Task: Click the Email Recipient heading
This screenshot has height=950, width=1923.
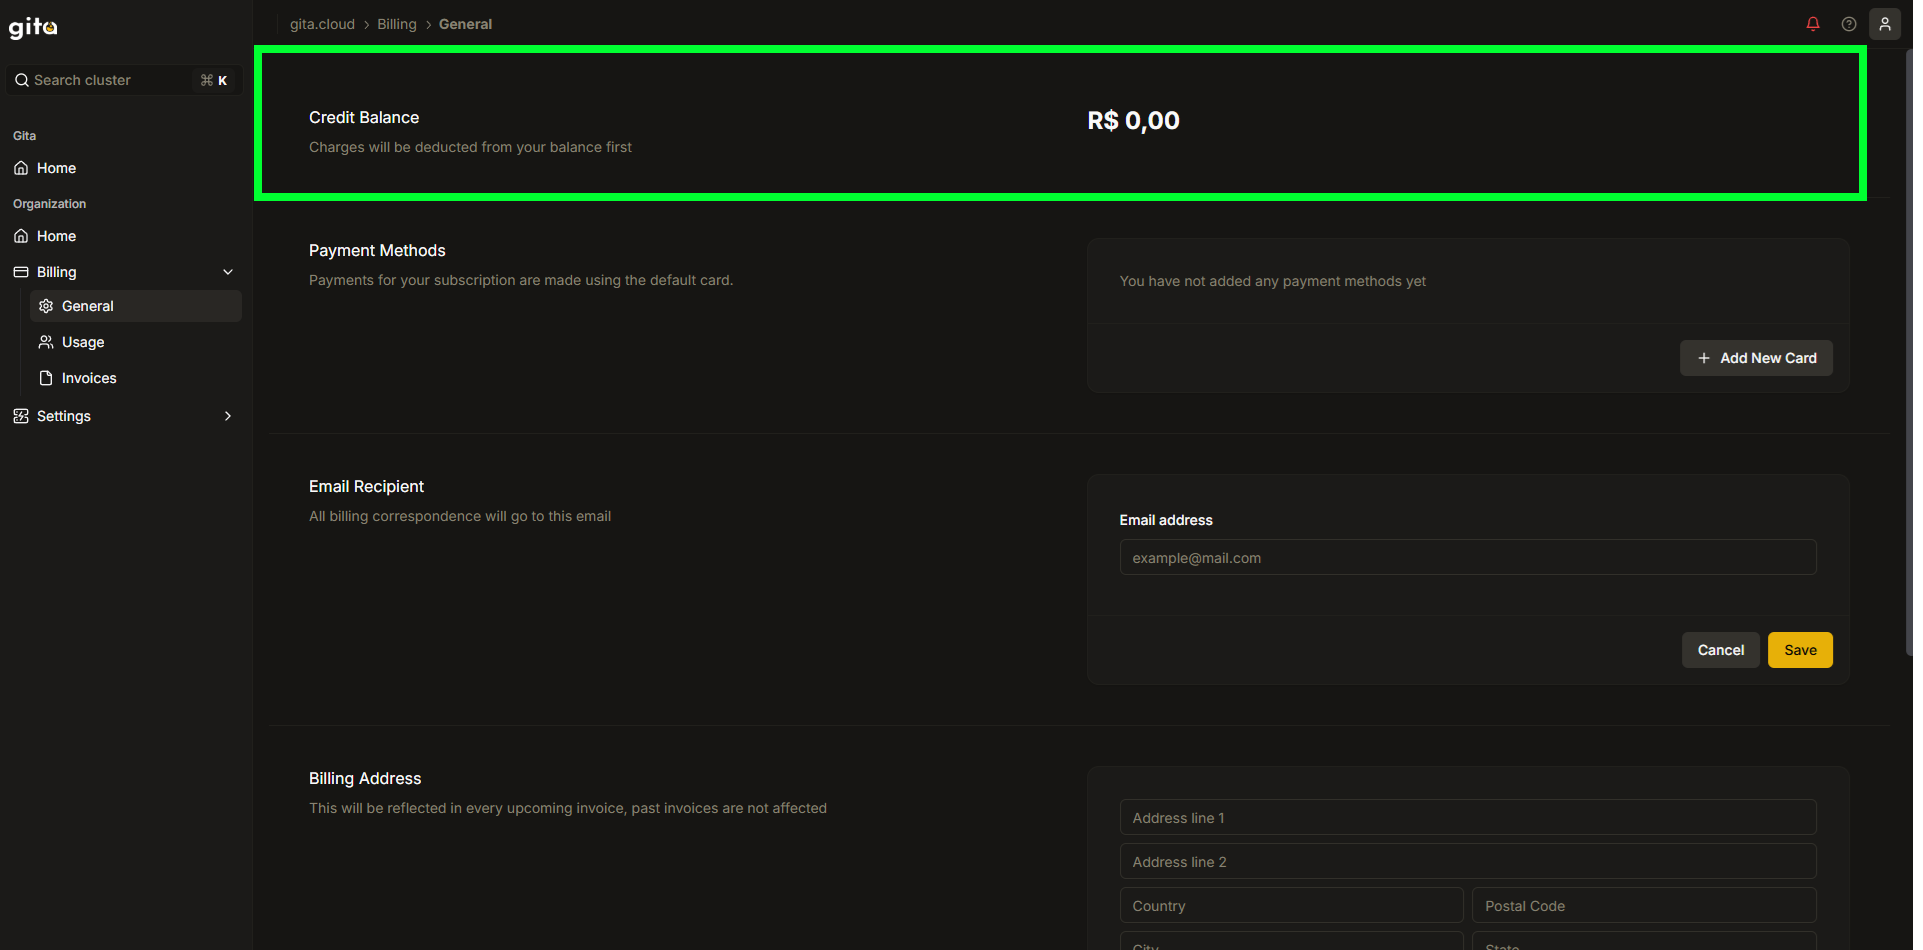Action: point(366,486)
